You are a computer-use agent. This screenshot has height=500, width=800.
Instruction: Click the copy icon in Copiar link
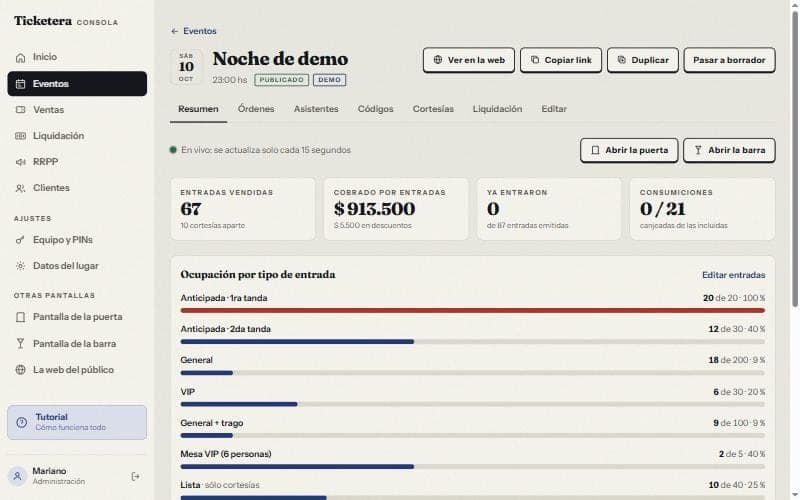click(x=535, y=60)
